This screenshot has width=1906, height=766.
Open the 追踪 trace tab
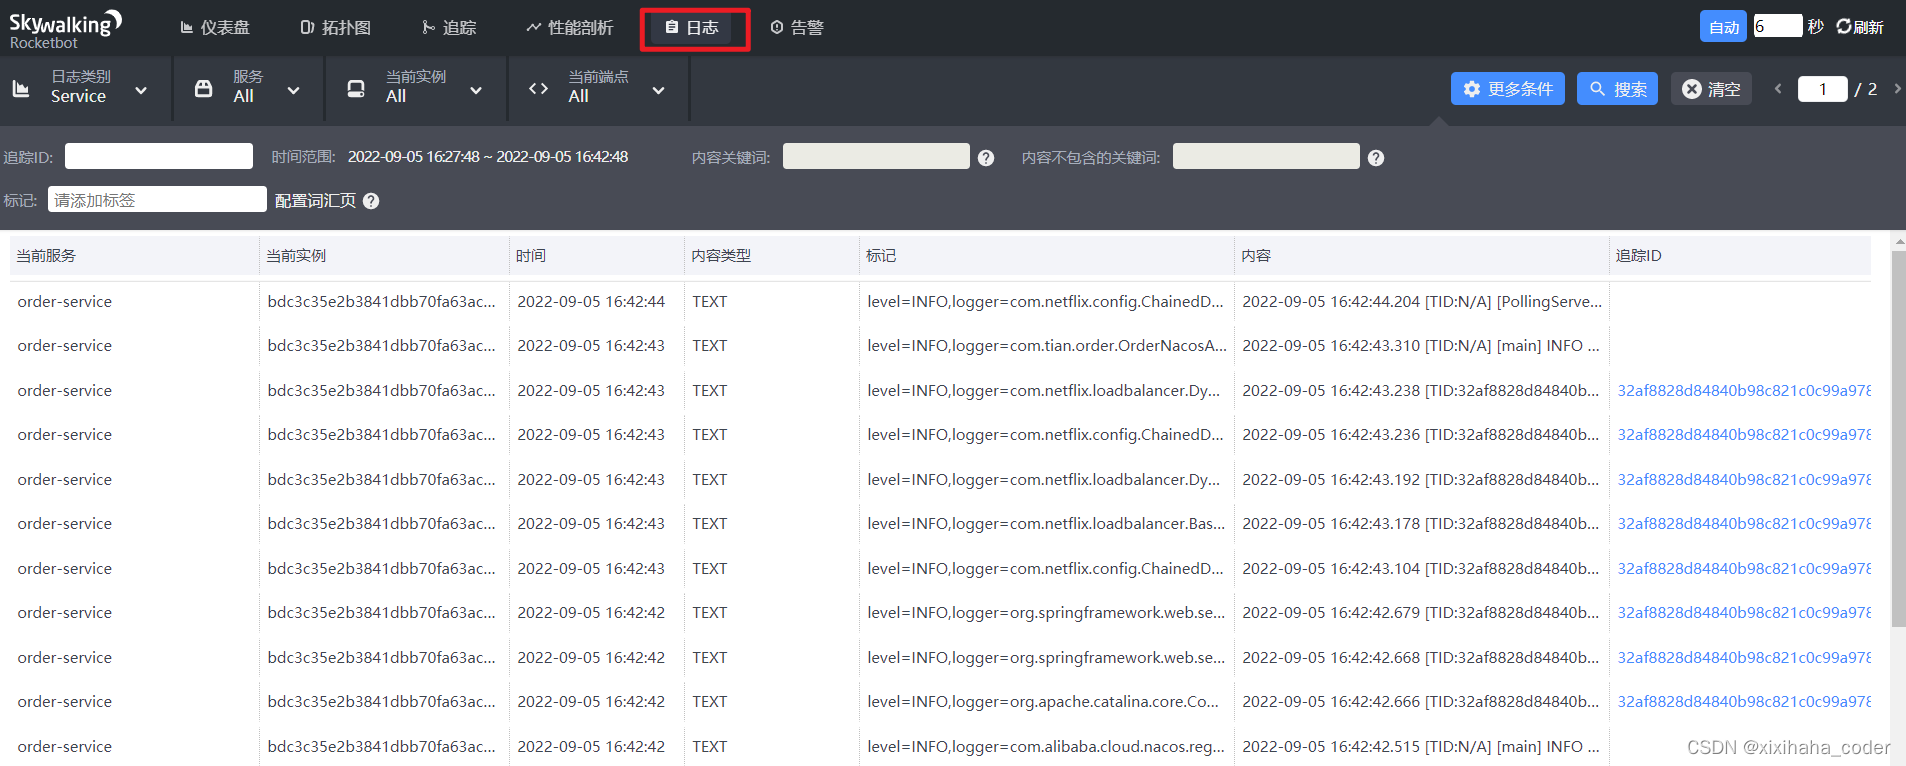(x=449, y=27)
